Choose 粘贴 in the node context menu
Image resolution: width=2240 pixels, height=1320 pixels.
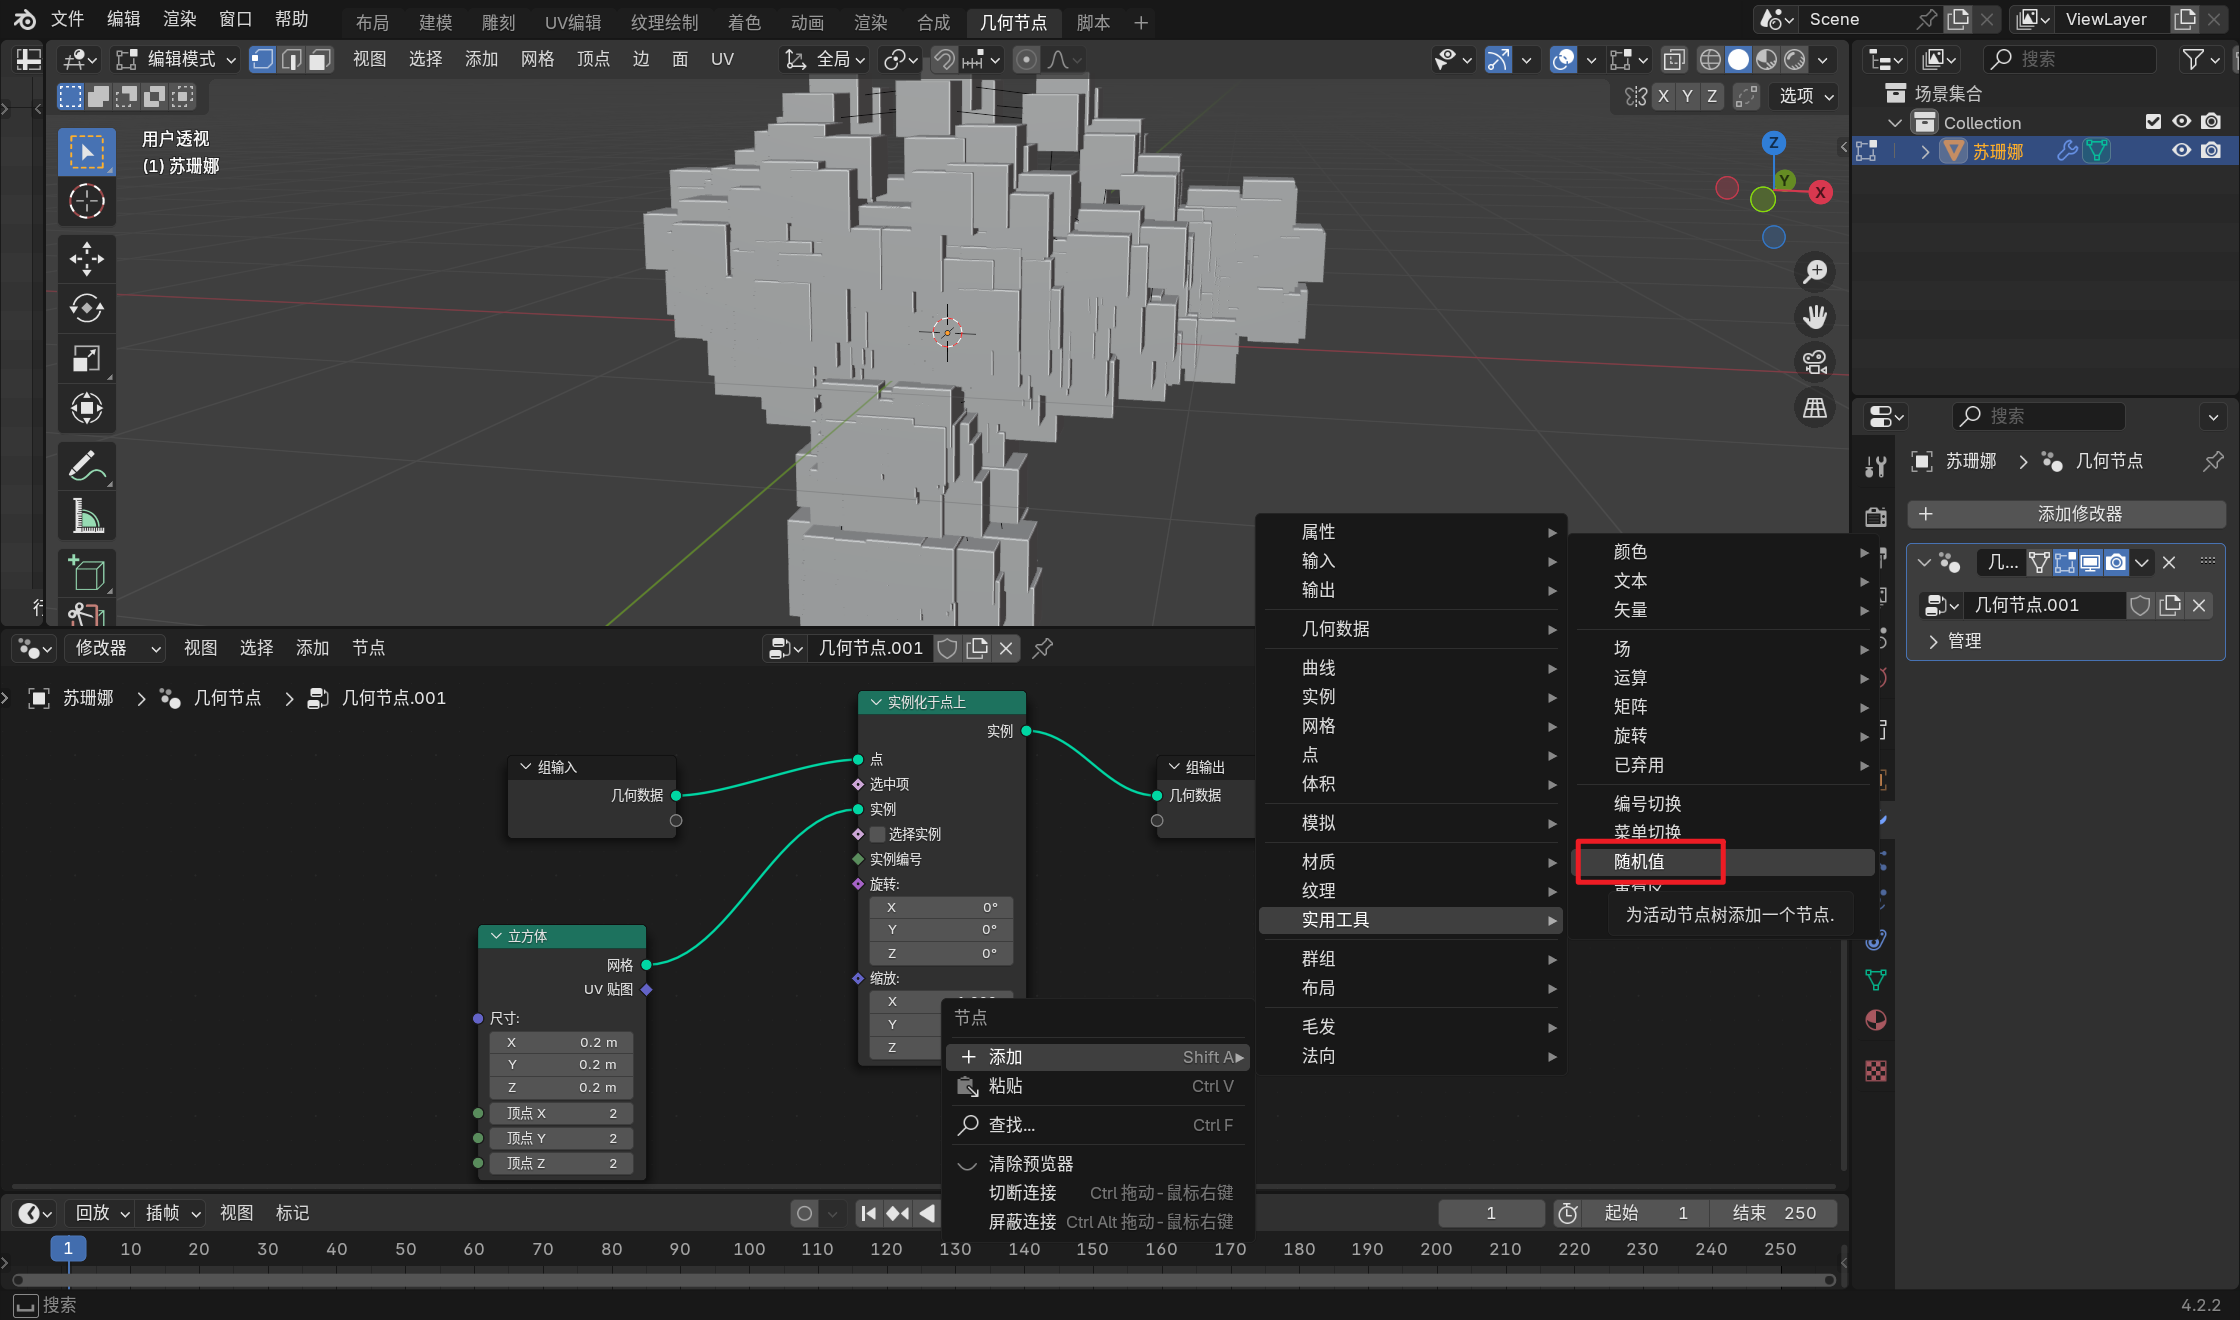(1098, 1086)
